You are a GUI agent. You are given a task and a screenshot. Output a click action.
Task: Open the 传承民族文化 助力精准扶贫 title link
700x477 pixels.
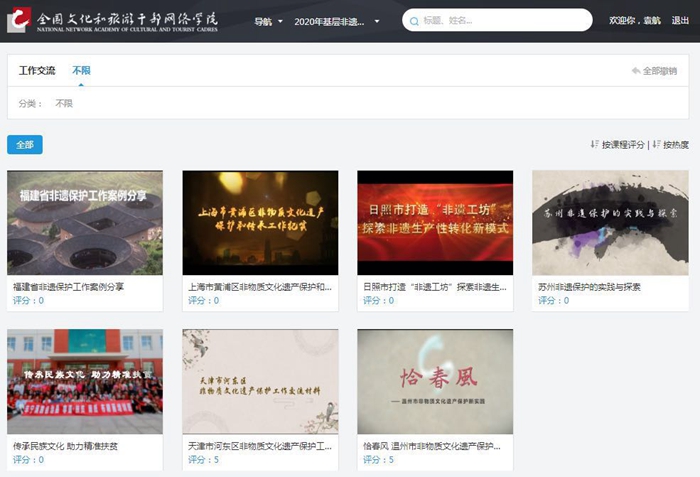[65, 446]
